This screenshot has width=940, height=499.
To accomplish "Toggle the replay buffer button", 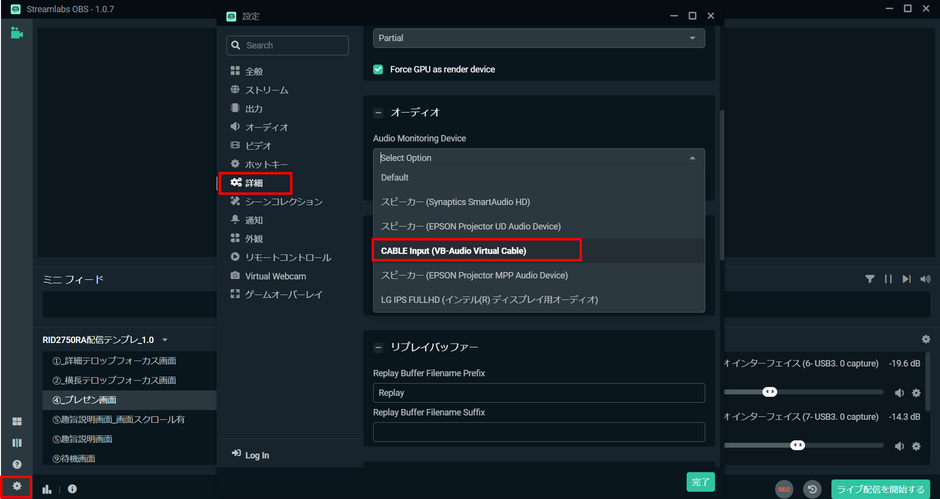I will (x=812, y=489).
